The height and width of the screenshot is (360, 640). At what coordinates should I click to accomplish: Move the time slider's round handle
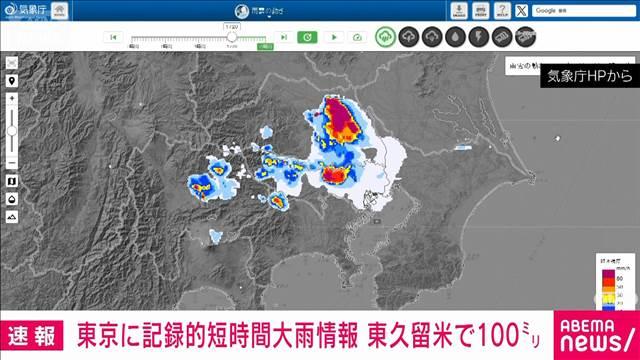point(232,37)
